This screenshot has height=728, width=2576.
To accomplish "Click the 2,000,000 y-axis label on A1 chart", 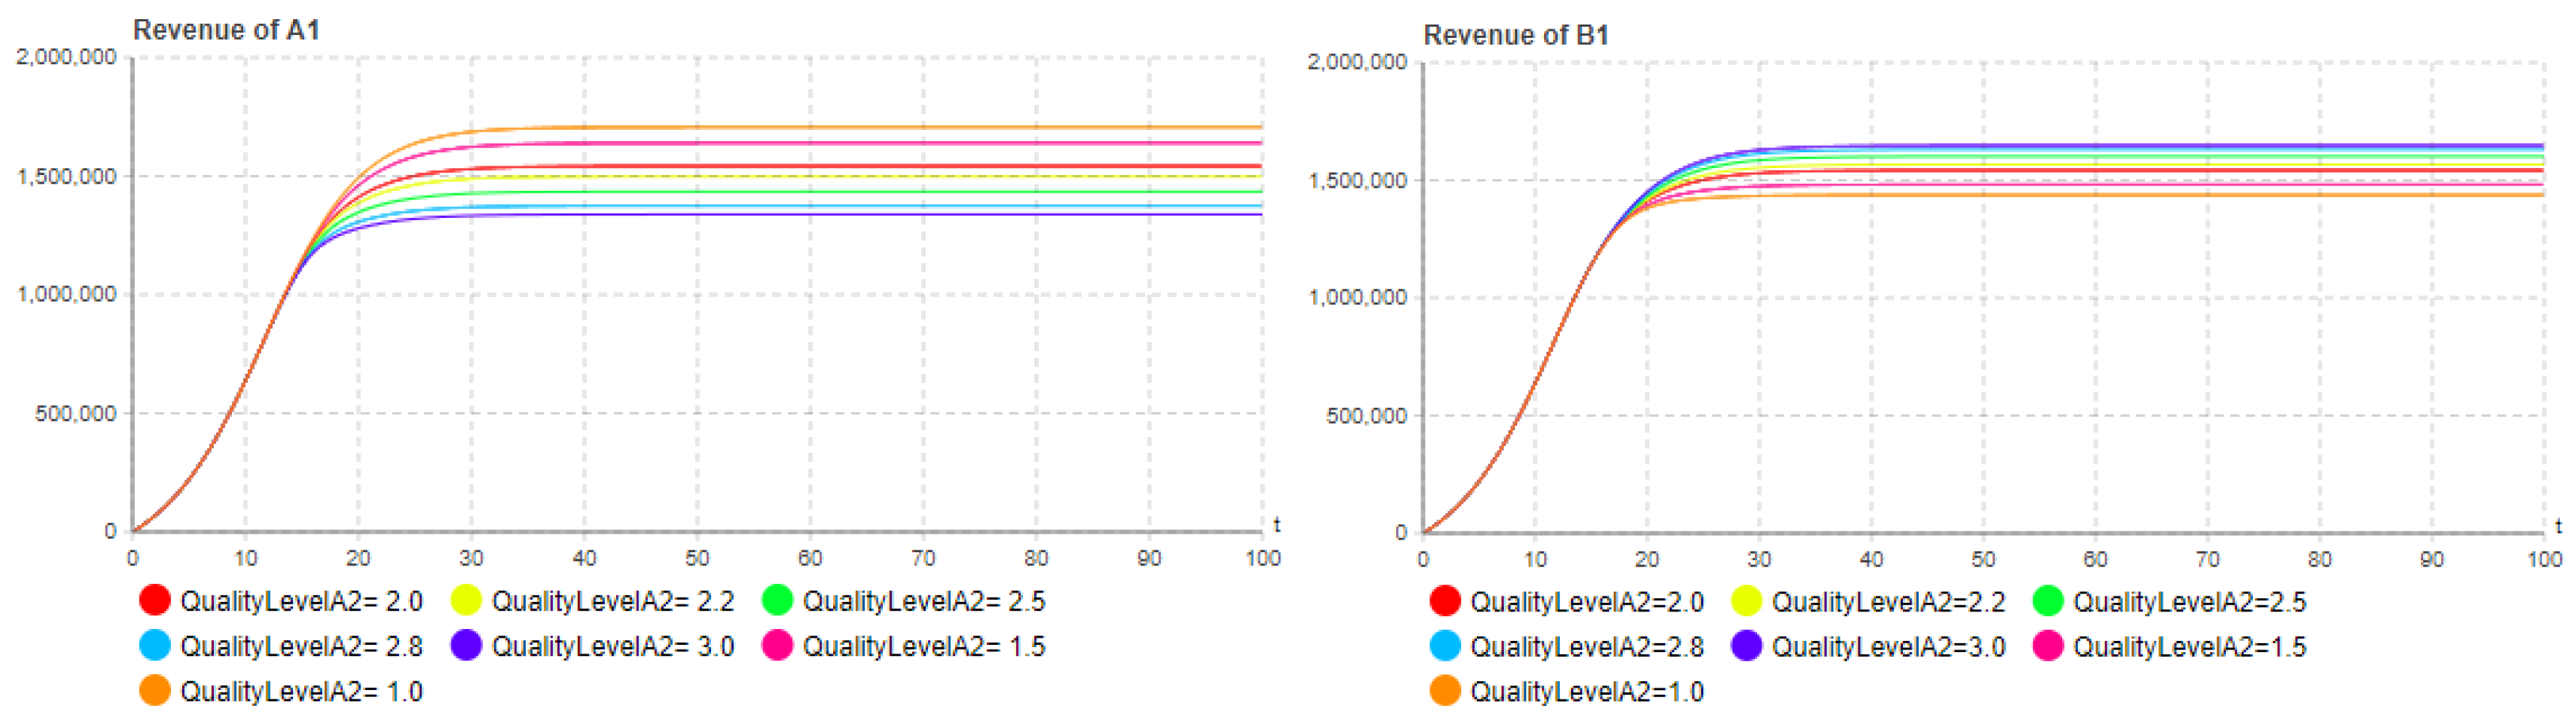I will 66,57.
